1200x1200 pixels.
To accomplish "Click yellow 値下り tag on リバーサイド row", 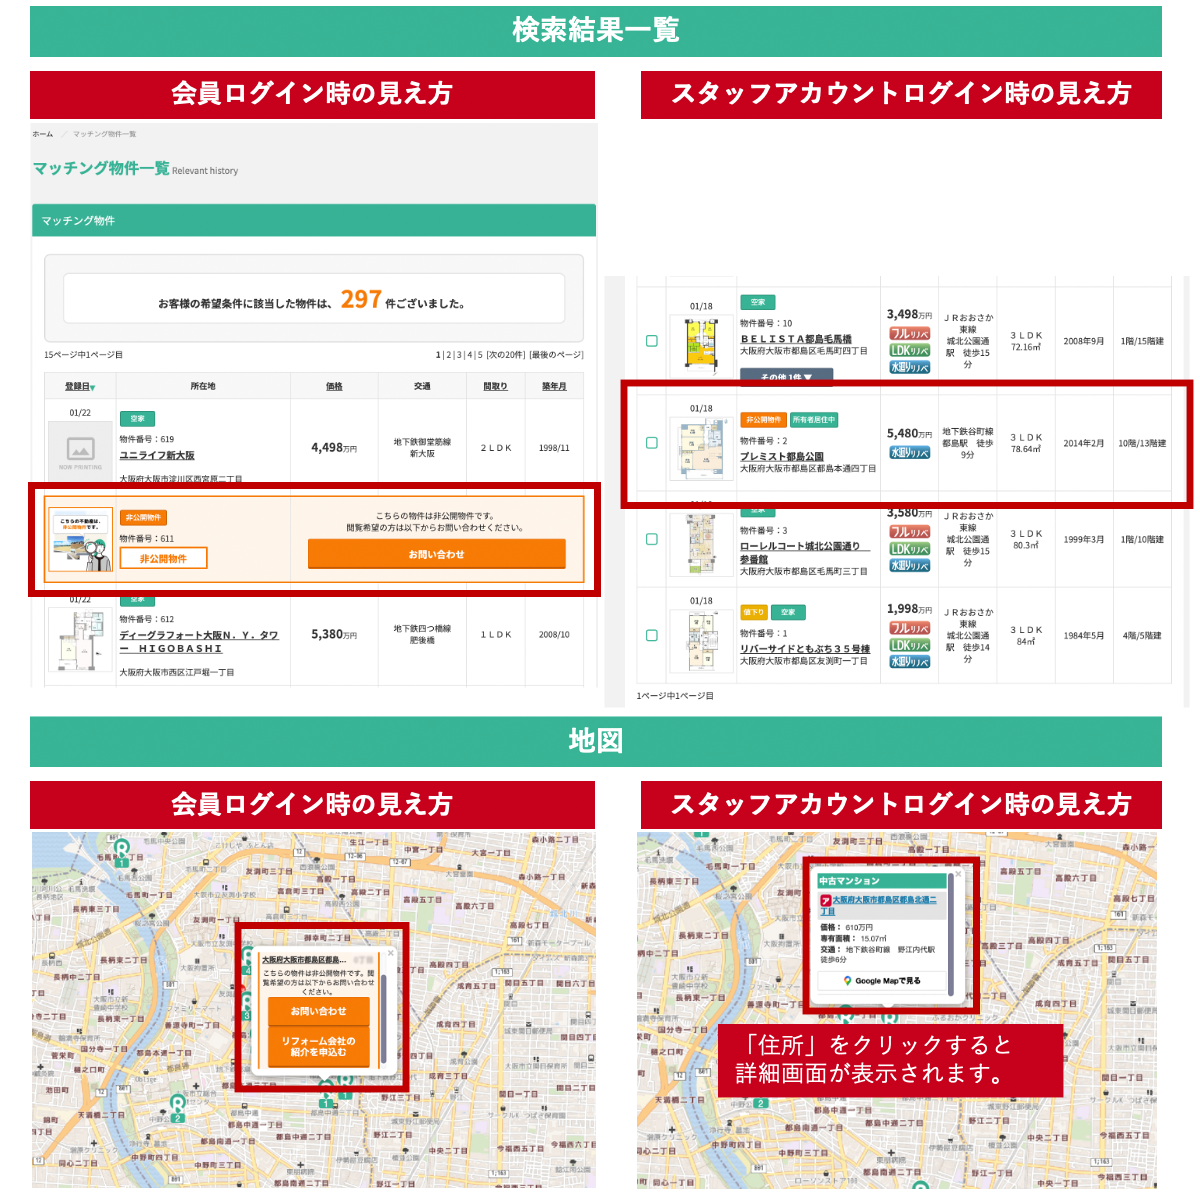I will [754, 612].
